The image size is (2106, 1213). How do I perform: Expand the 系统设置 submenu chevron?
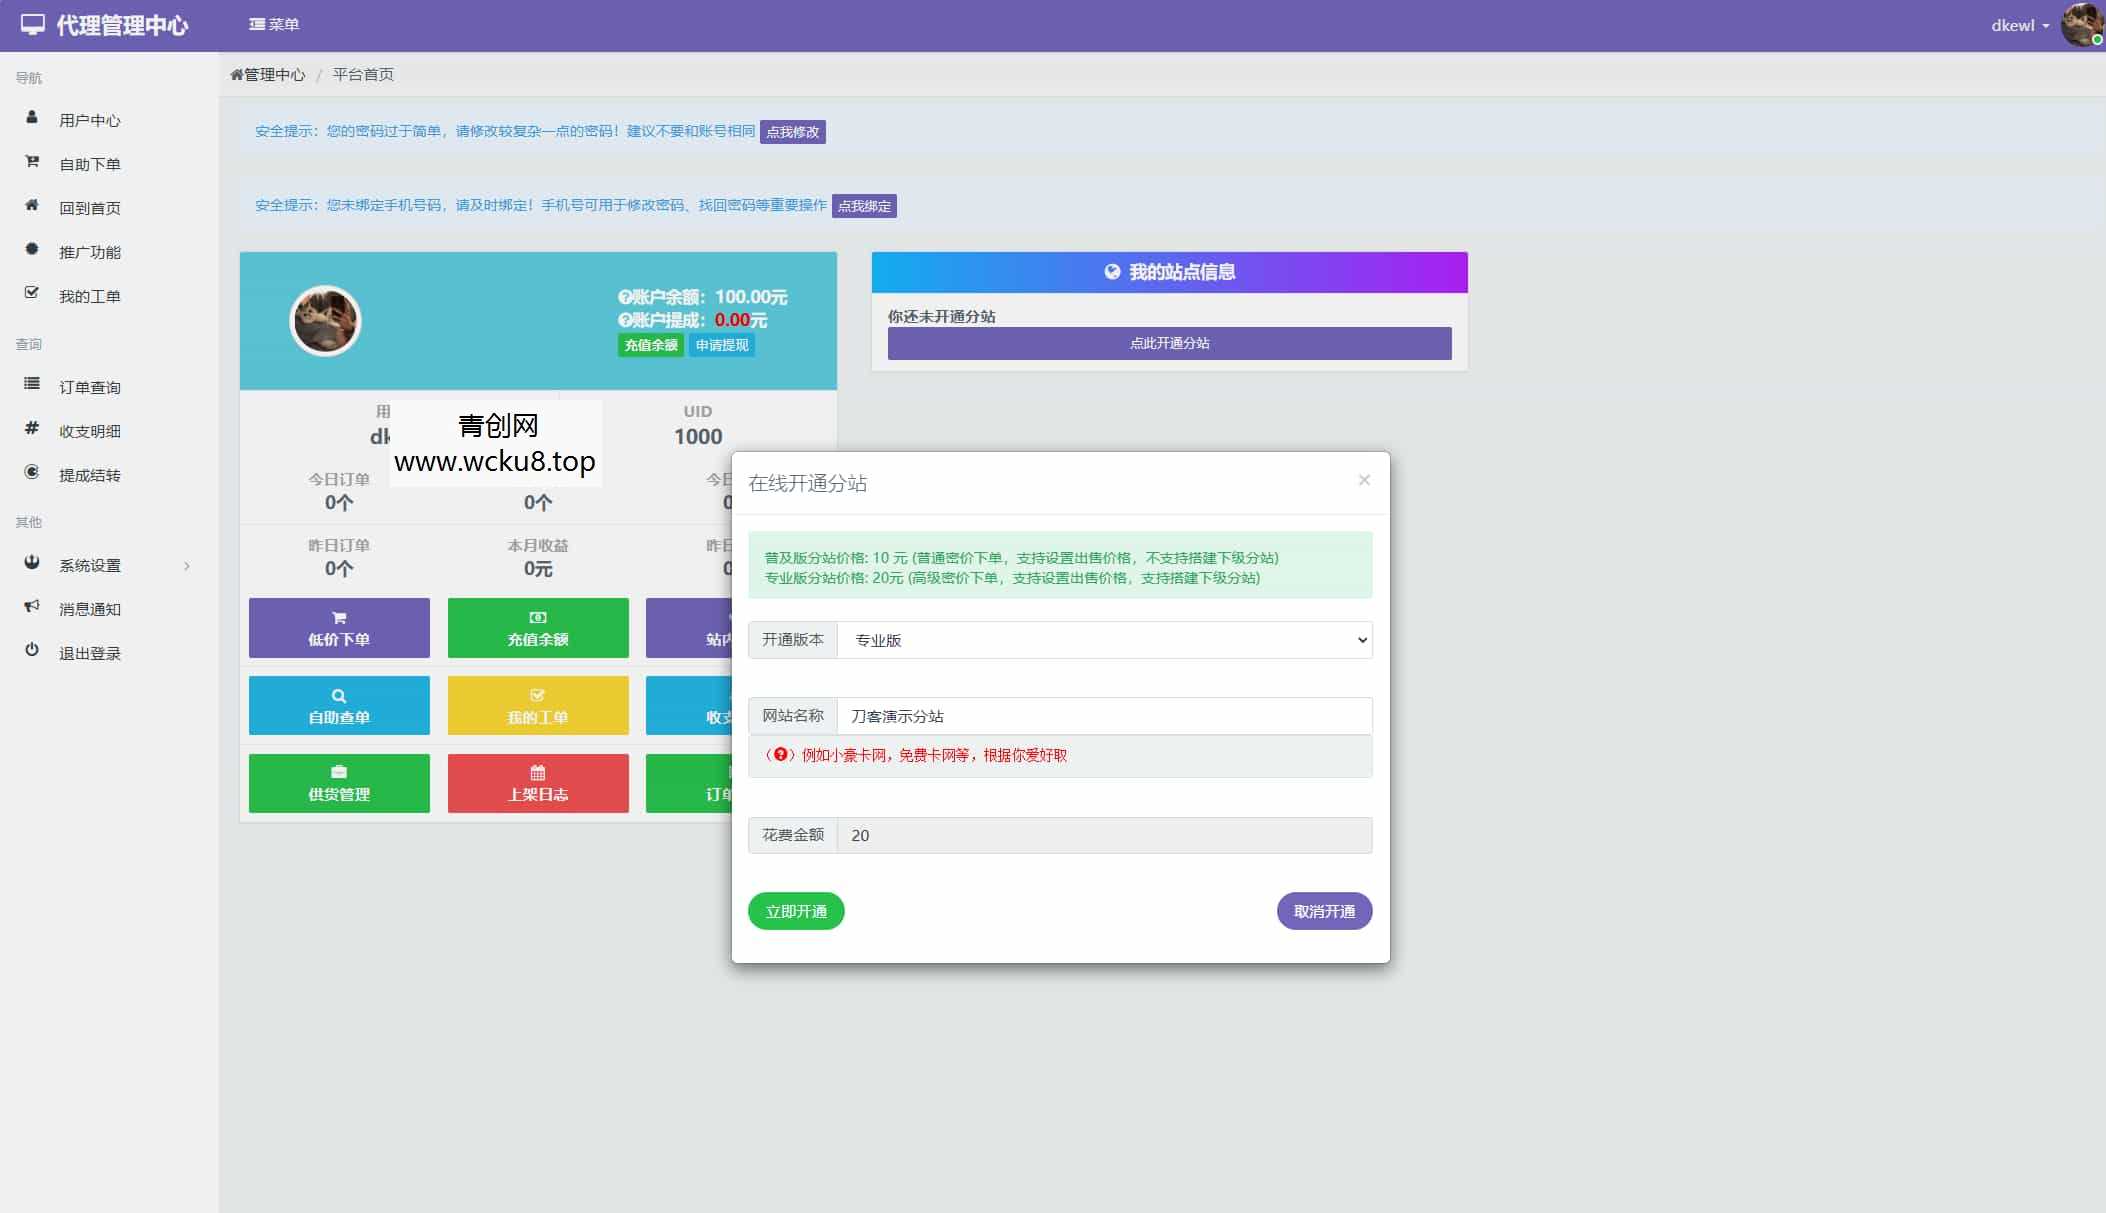187,566
